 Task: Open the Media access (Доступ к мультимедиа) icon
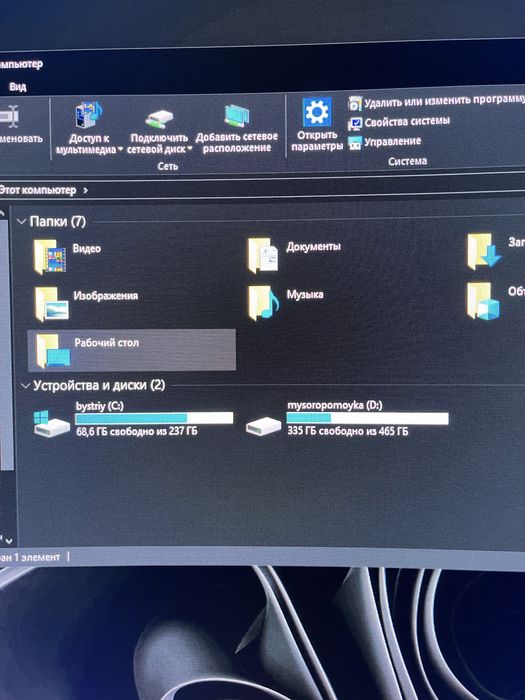89,115
